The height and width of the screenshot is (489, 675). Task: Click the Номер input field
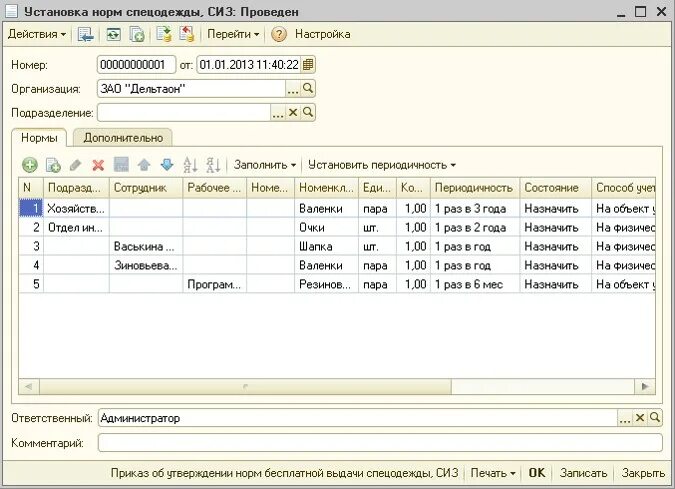(x=136, y=65)
